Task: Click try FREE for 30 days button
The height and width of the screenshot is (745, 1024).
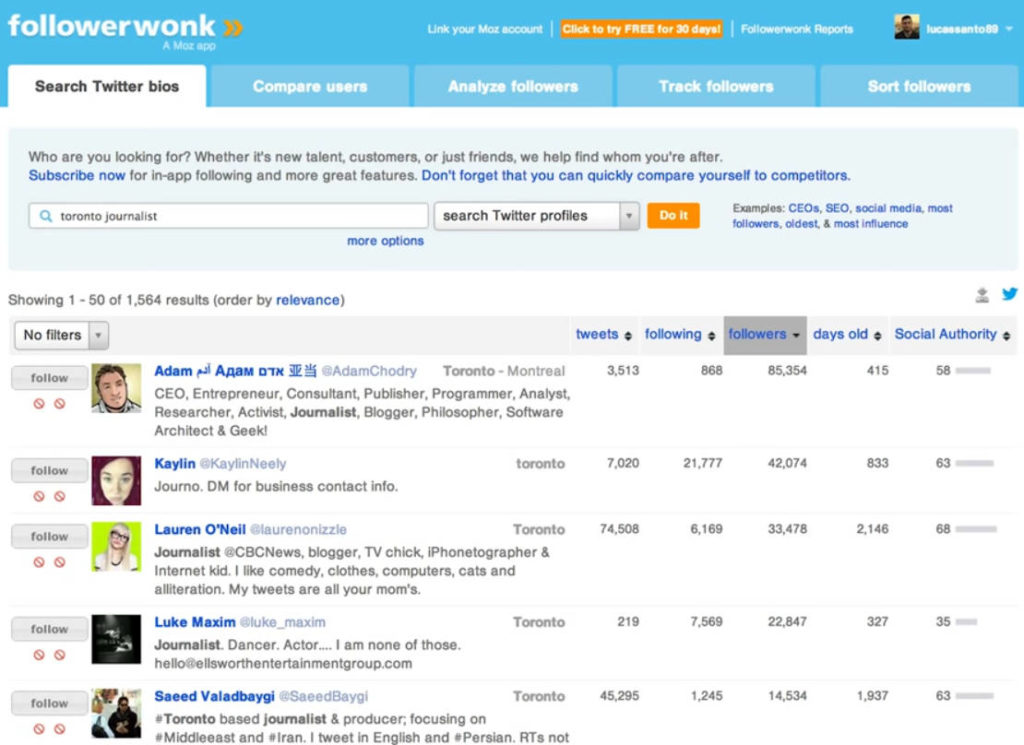Action: 641,29
